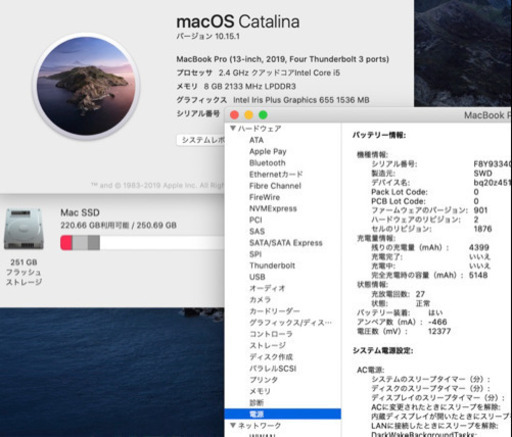Select プリンタ in sidebar
This screenshot has width=512, height=437.
pos(264,380)
